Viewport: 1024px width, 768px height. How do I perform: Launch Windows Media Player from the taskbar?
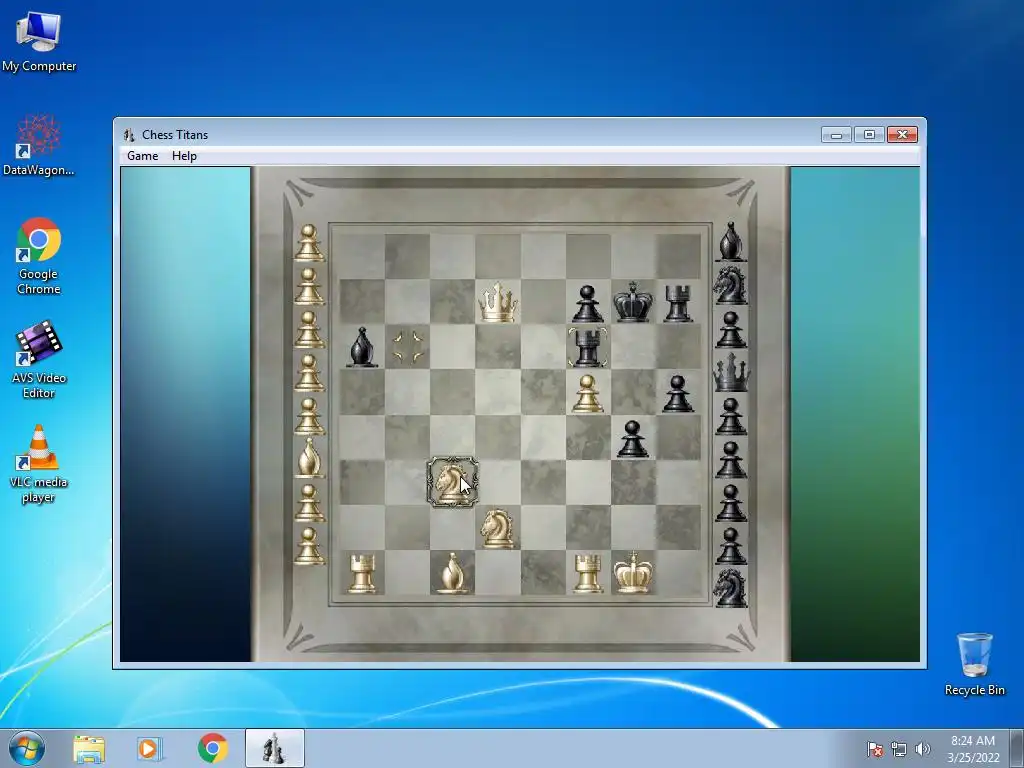pyautogui.click(x=150, y=749)
